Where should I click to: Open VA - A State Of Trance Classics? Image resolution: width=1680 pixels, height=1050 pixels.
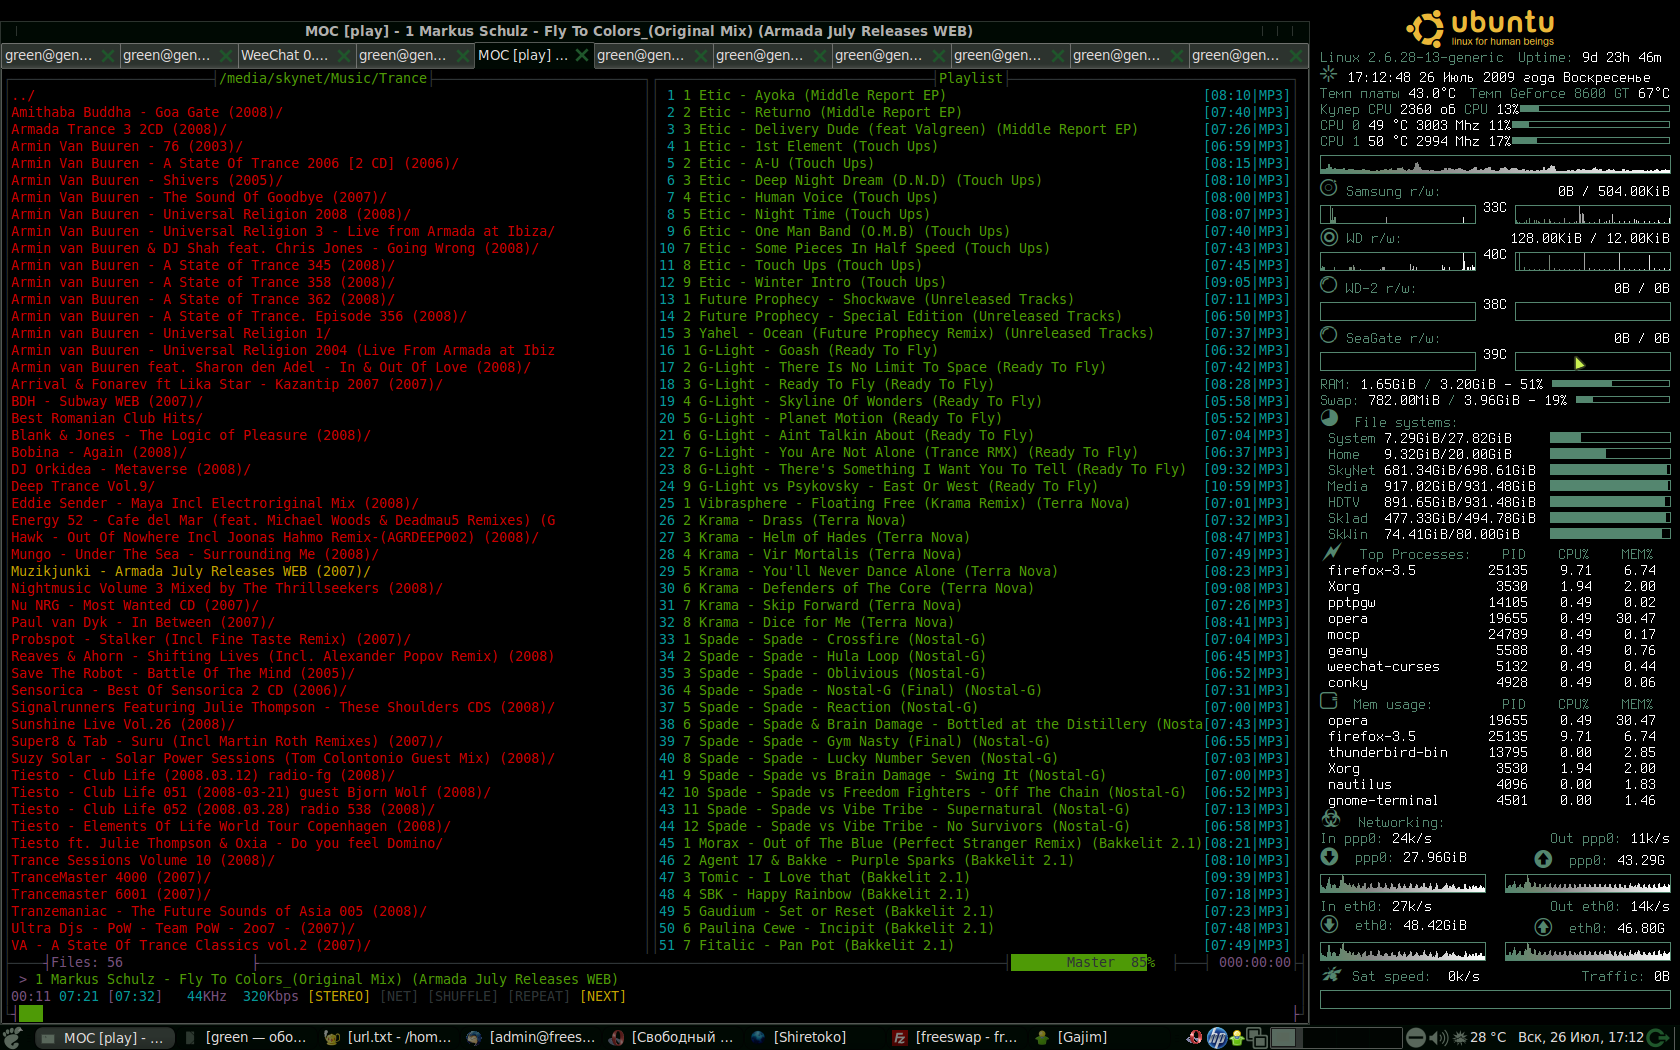(191, 945)
